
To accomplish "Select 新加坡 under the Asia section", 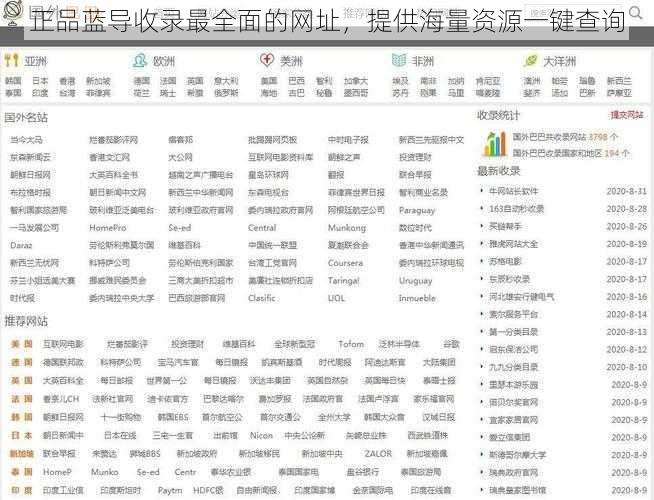I will 98,81.
